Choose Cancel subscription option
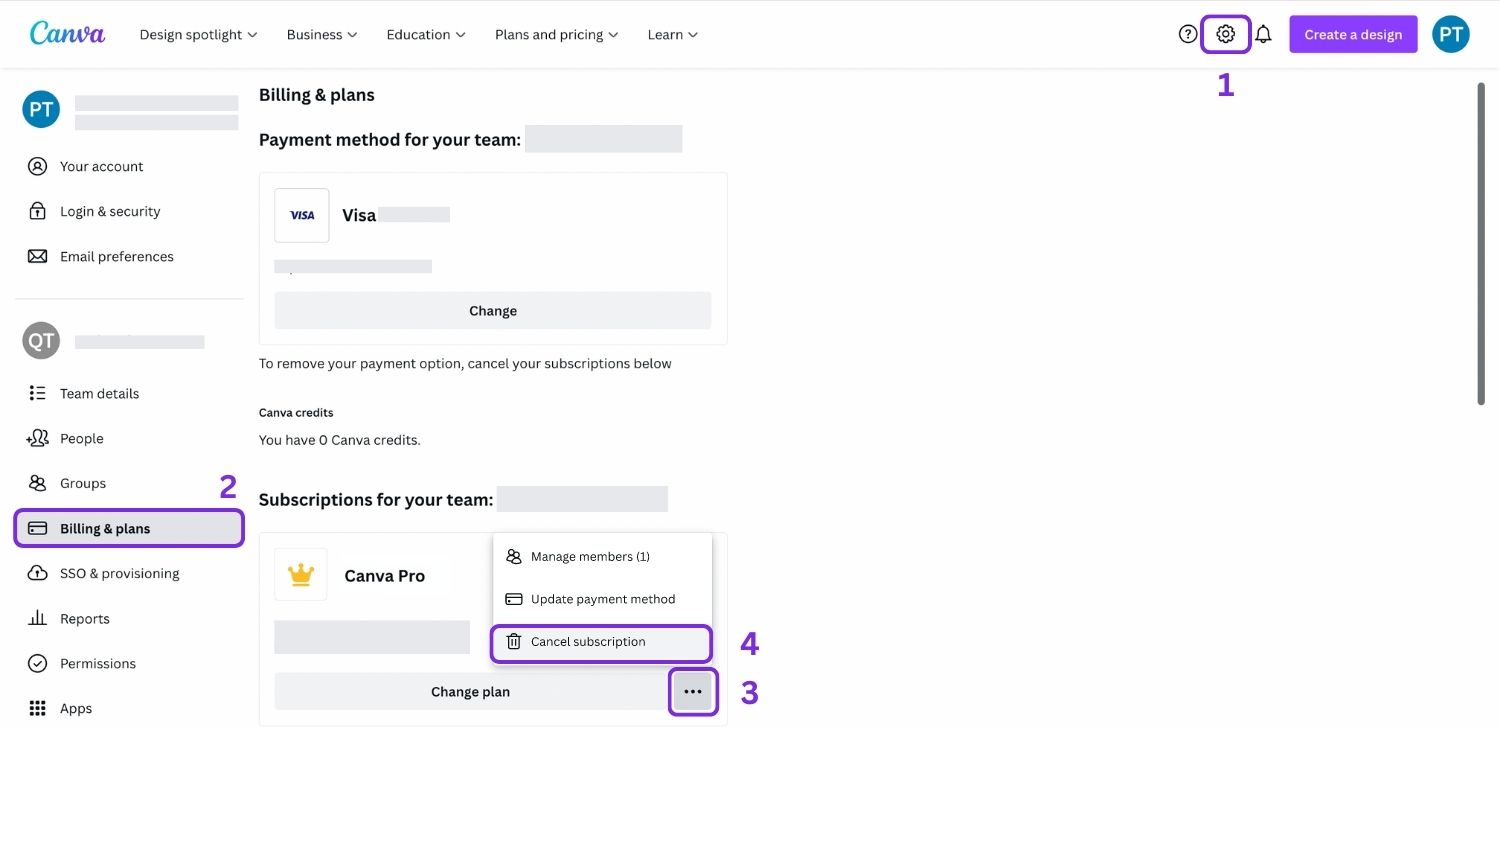This screenshot has width=1500, height=844. coord(602,642)
